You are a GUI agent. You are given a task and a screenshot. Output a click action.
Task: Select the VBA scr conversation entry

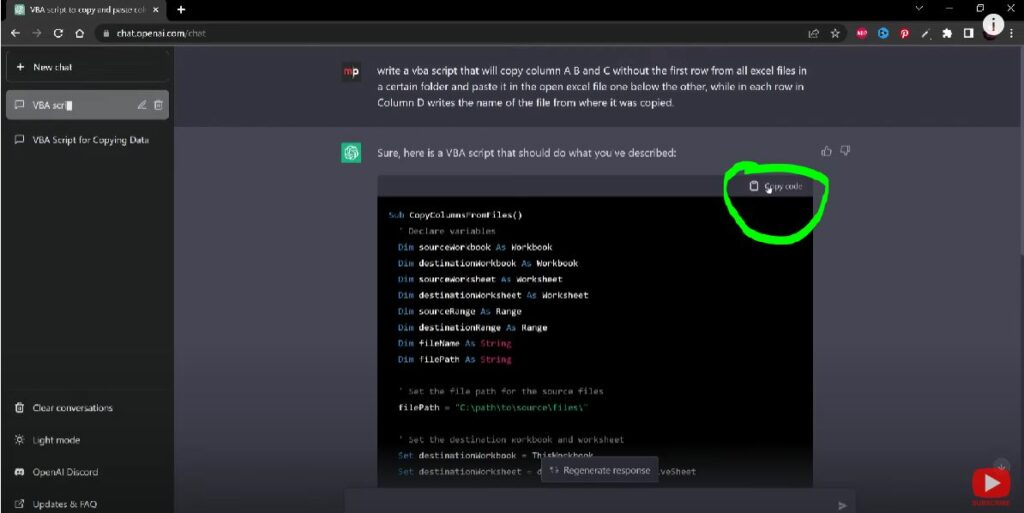(88, 105)
